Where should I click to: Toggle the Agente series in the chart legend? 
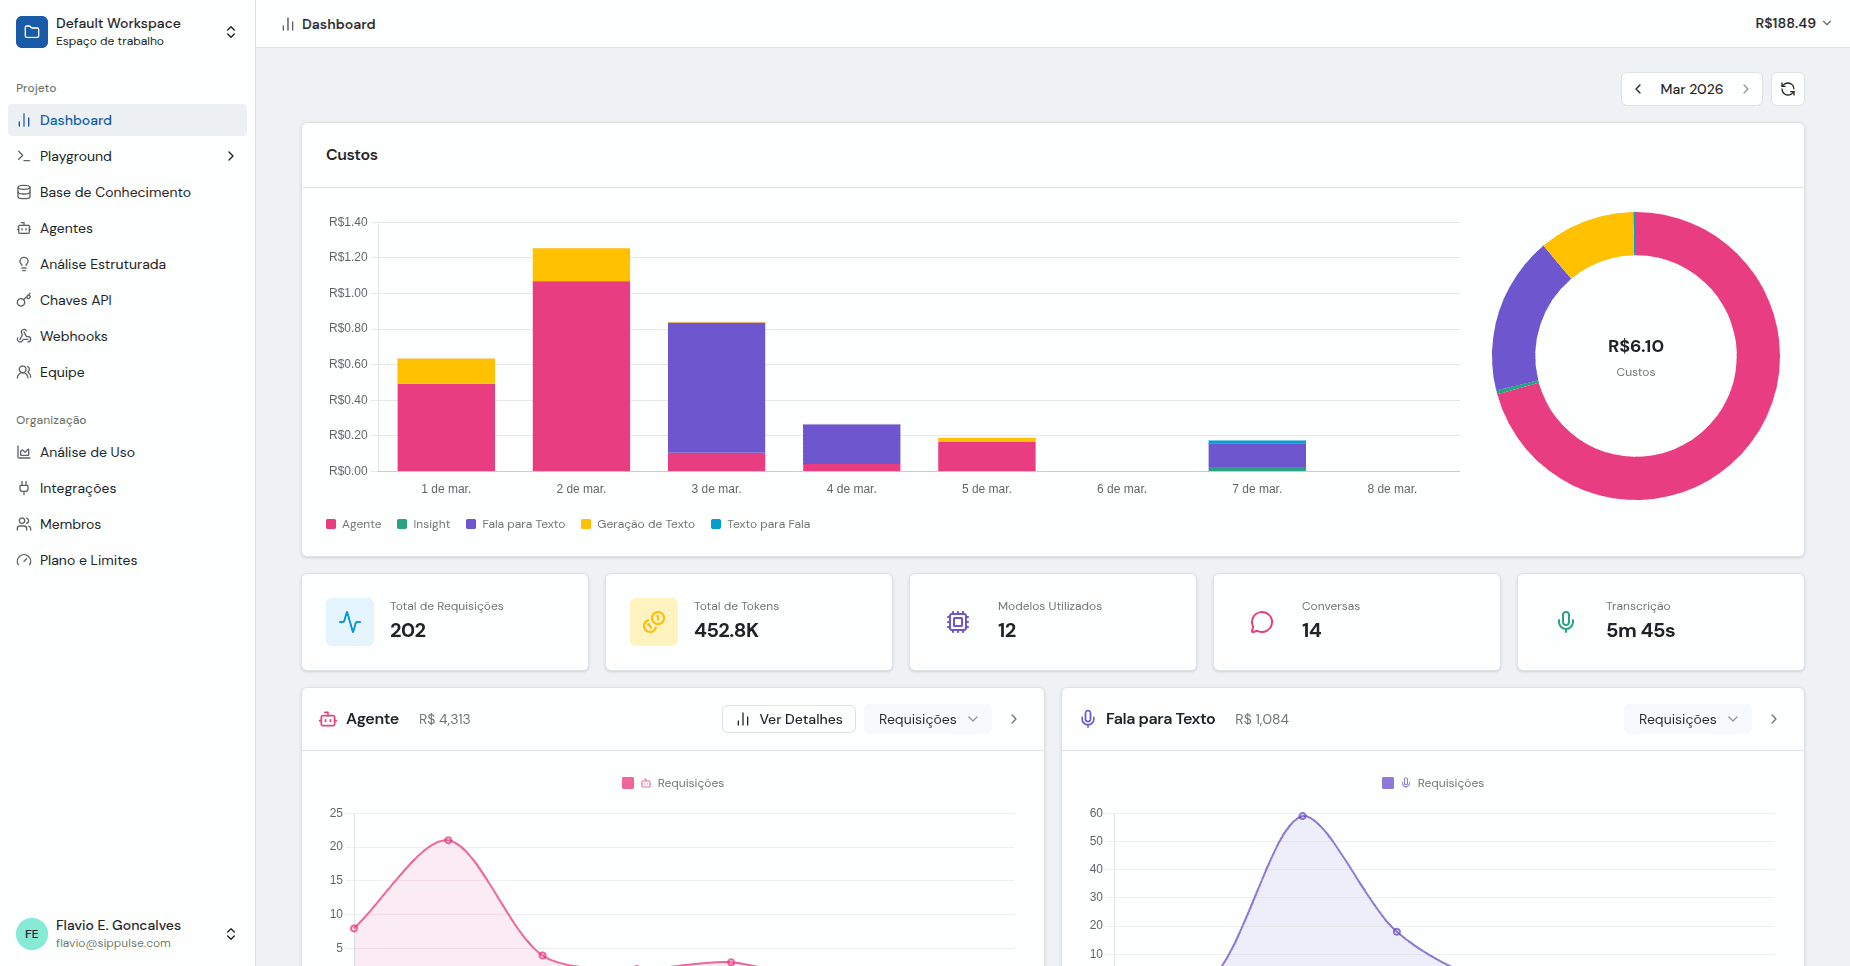click(354, 524)
